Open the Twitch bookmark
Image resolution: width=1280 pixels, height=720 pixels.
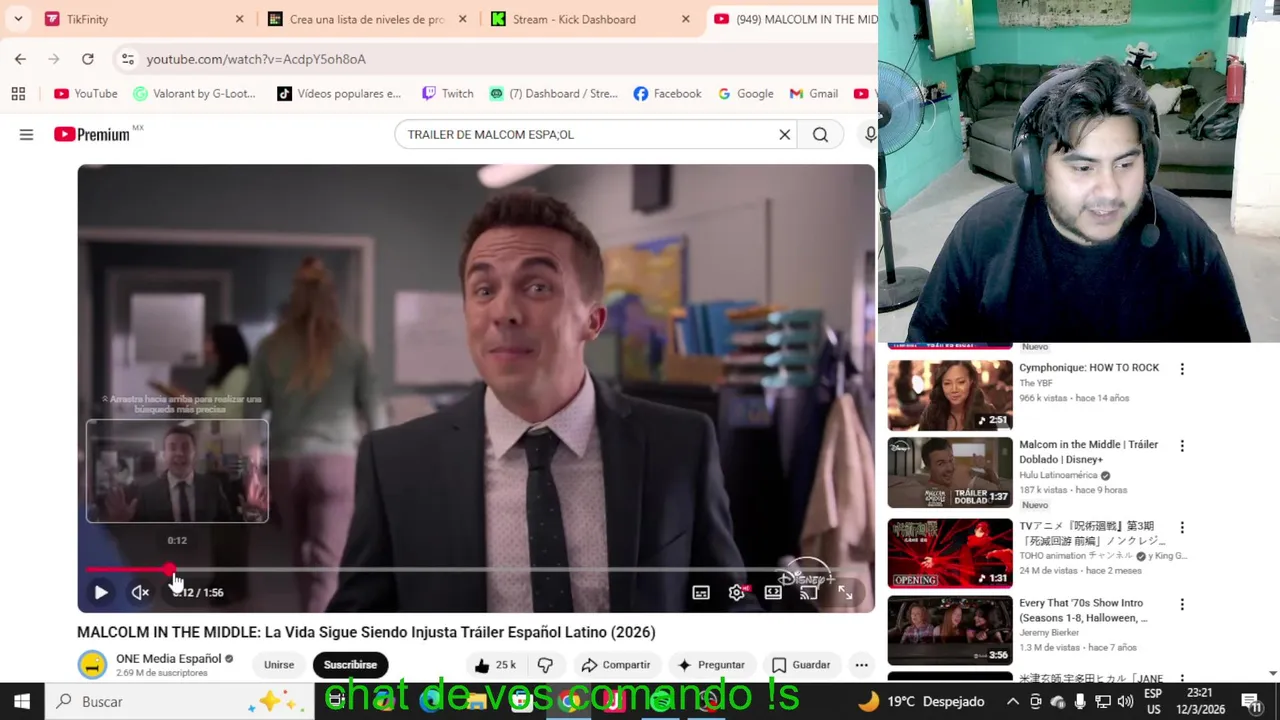click(x=447, y=94)
